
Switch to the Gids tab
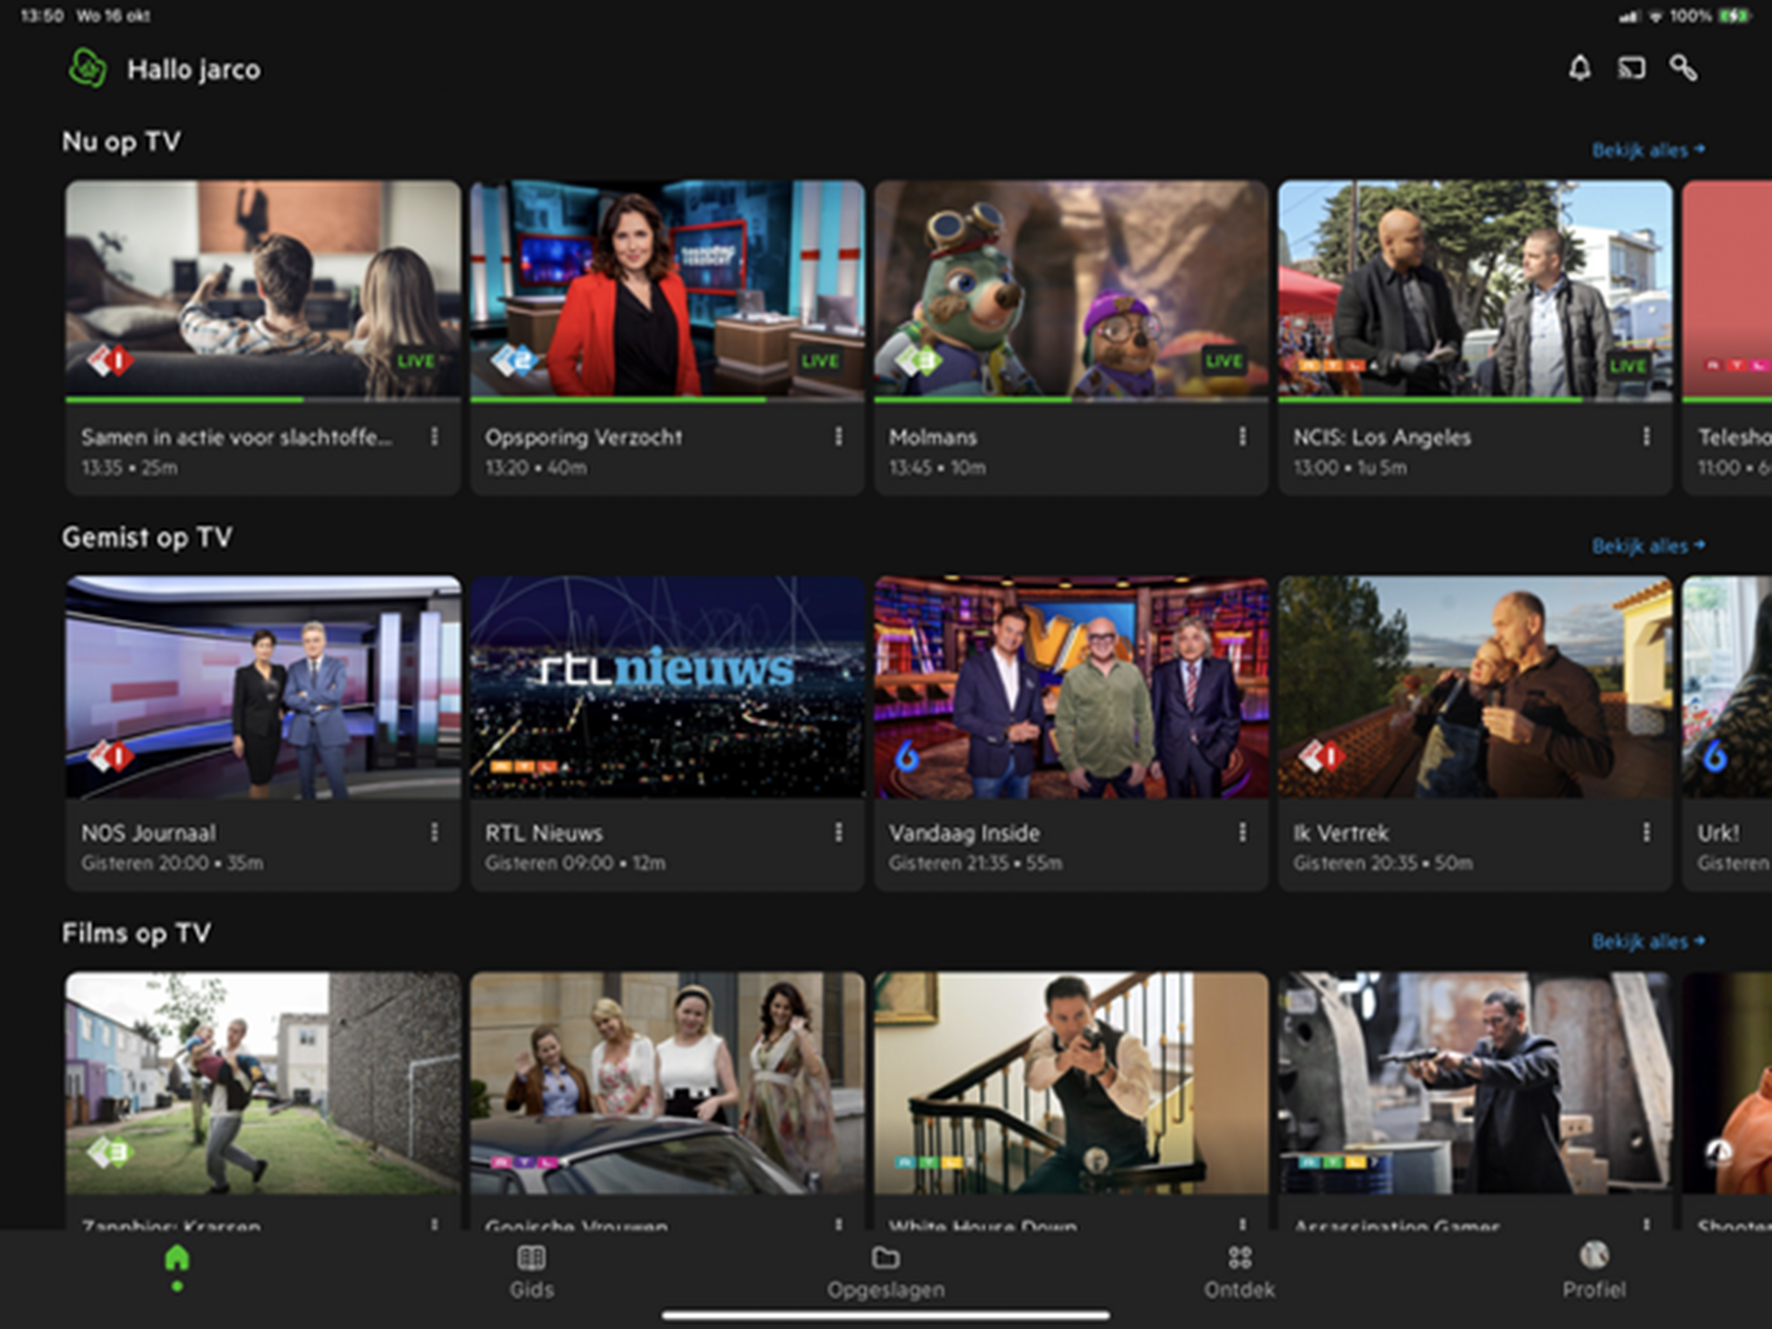point(531,1271)
